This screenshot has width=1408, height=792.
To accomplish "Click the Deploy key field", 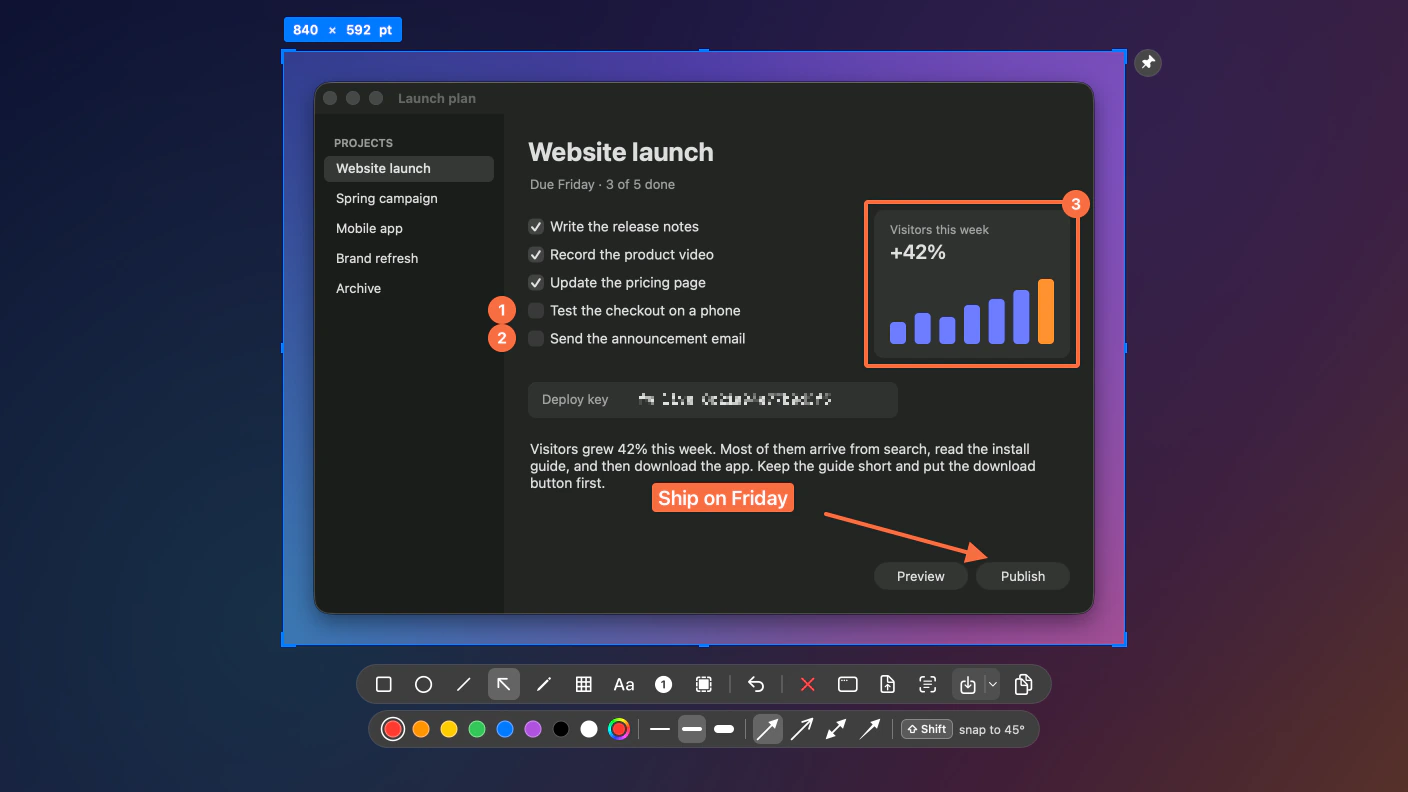I will (713, 400).
